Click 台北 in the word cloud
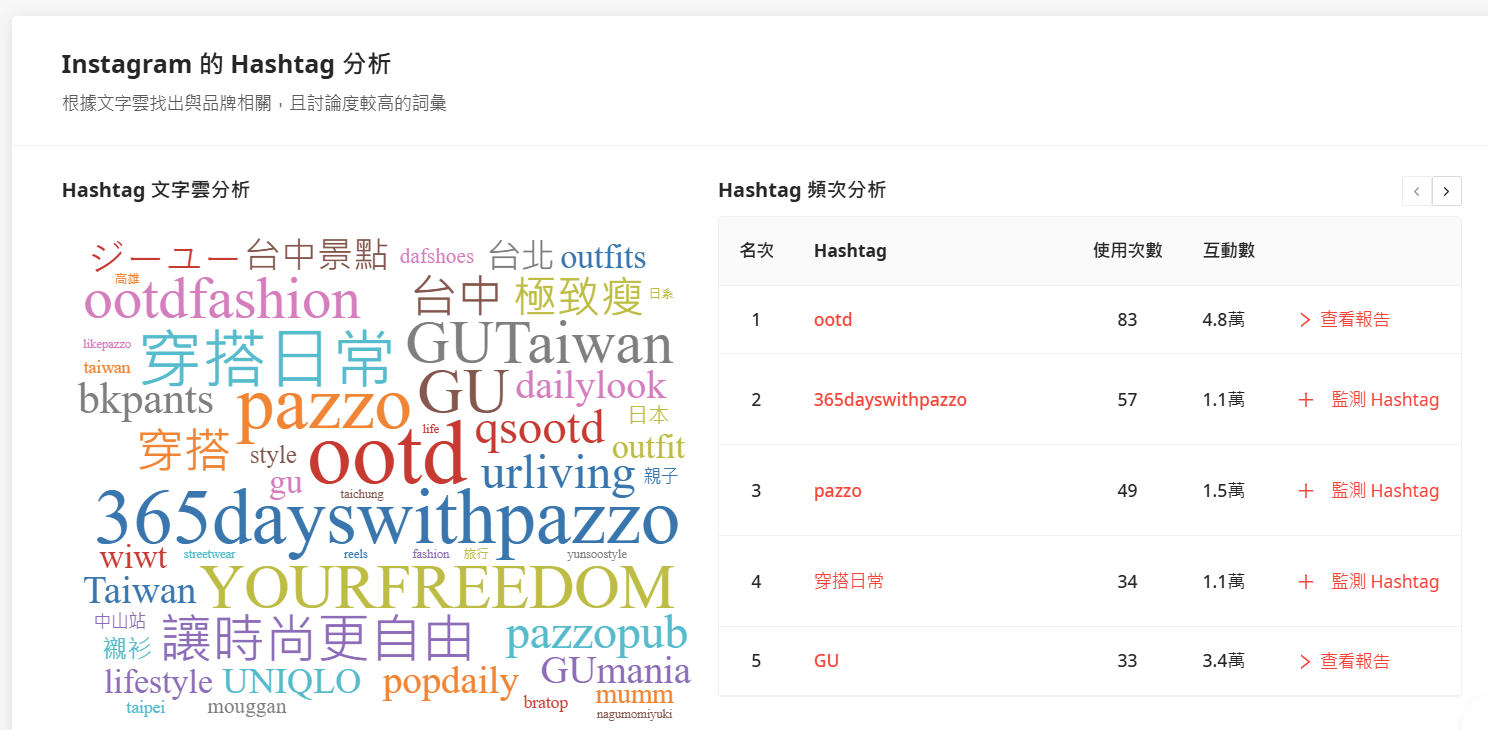 [x=521, y=255]
